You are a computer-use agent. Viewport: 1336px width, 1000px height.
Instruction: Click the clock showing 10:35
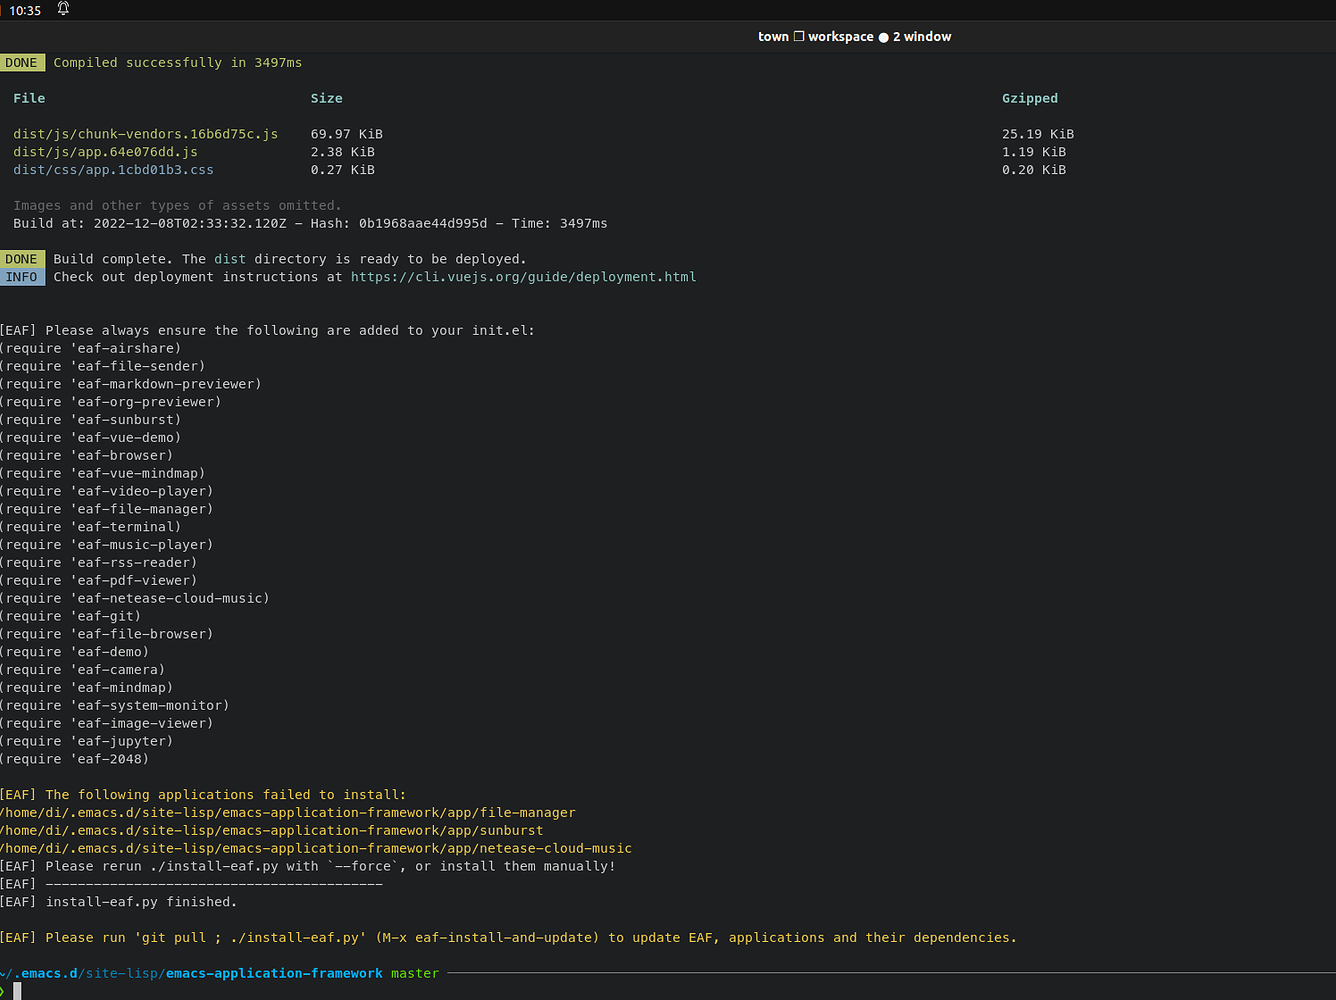[x=25, y=11]
